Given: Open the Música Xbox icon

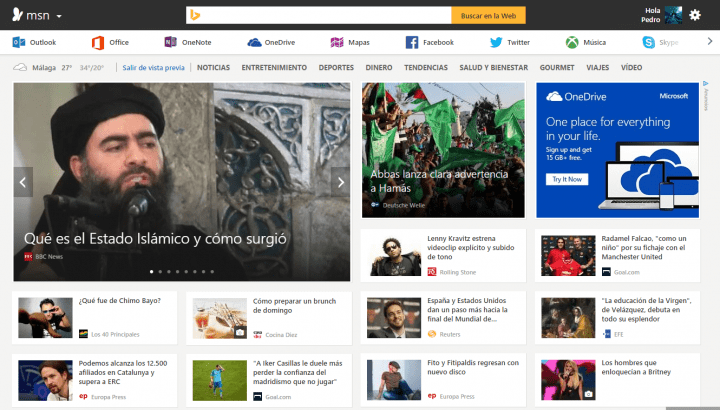Looking at the screenshot, I should click(572, 42).
